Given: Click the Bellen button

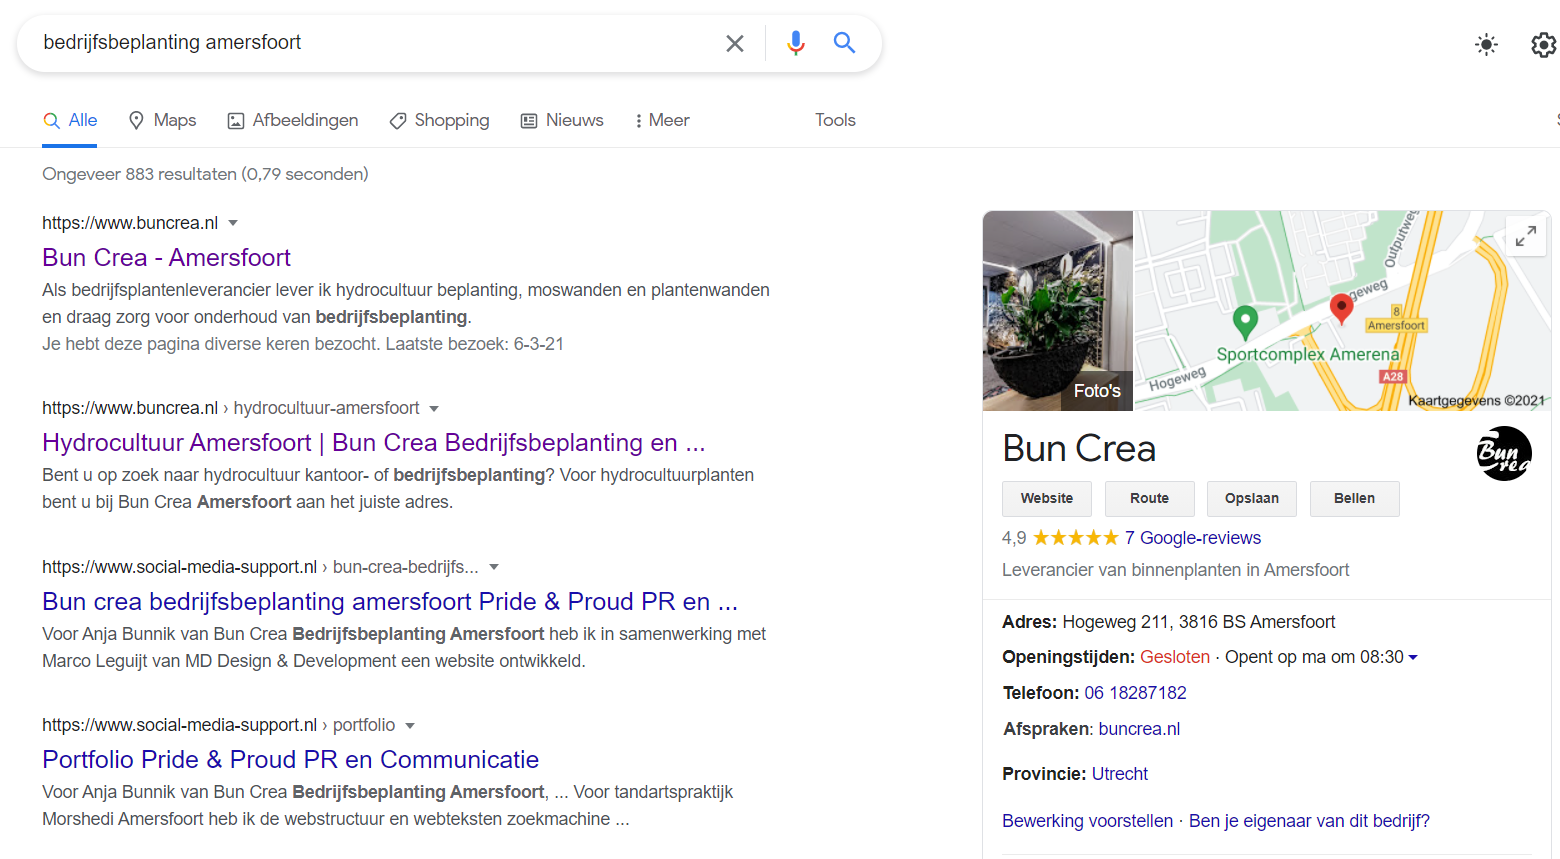Looking at the screenshot, I should click(1355, 498).
